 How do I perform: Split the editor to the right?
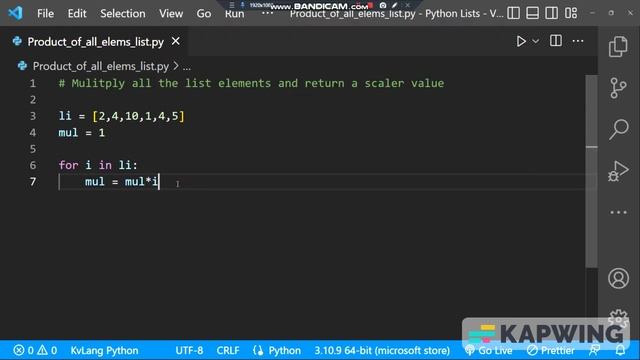pos(556,41)
